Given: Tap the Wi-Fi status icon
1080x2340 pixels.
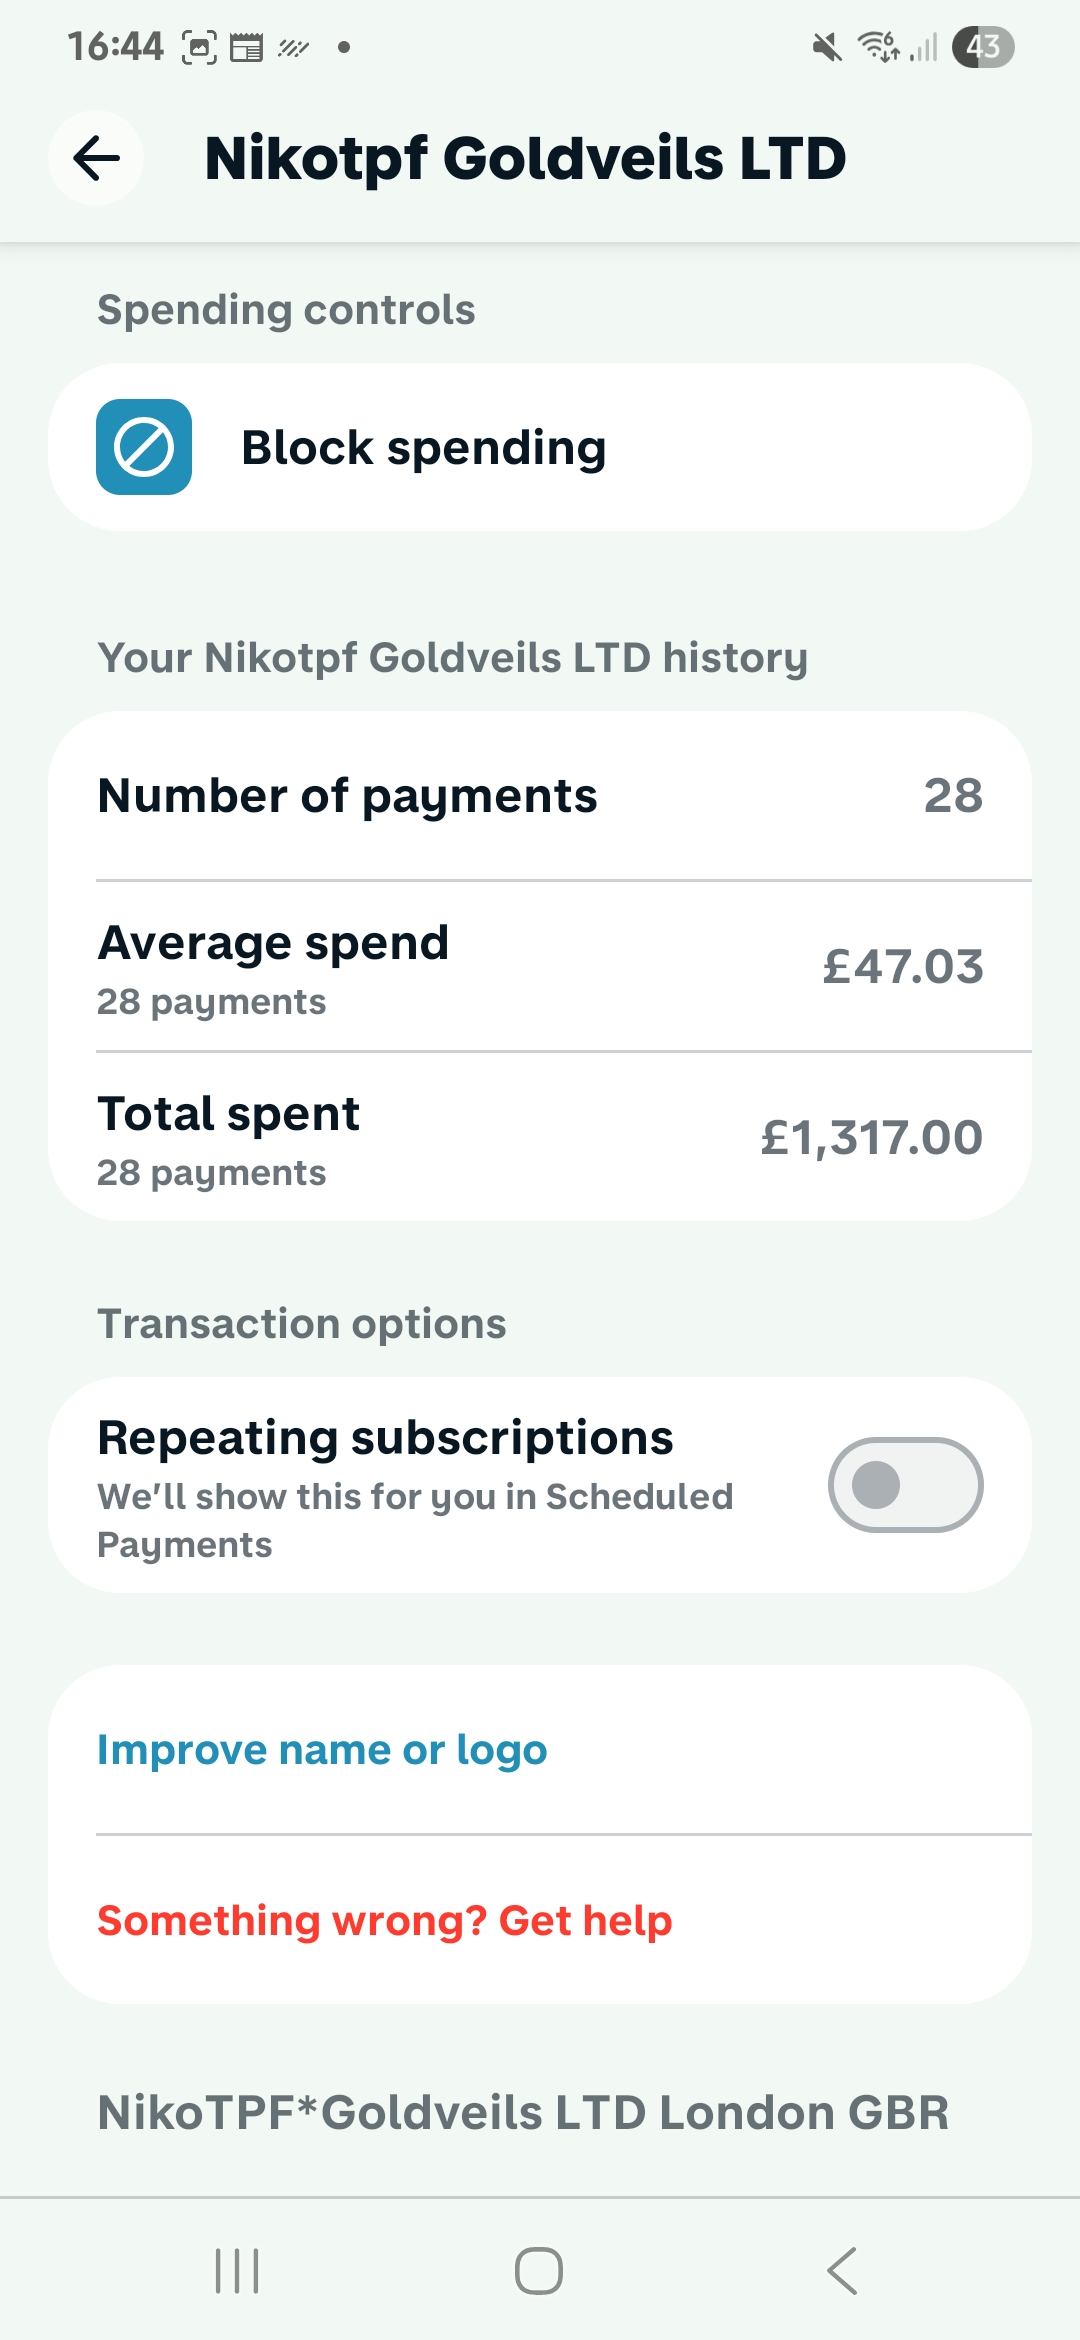Looking at the screenshot, I should pyautogui.click(x=878, y=47).
